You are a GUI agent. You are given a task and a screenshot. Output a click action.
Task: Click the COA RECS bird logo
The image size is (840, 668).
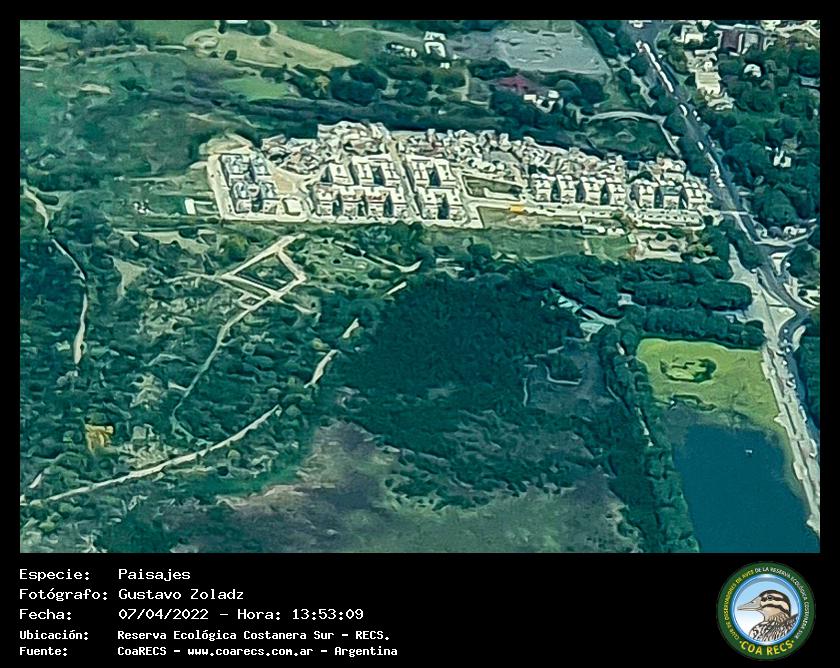click(766, 610)
